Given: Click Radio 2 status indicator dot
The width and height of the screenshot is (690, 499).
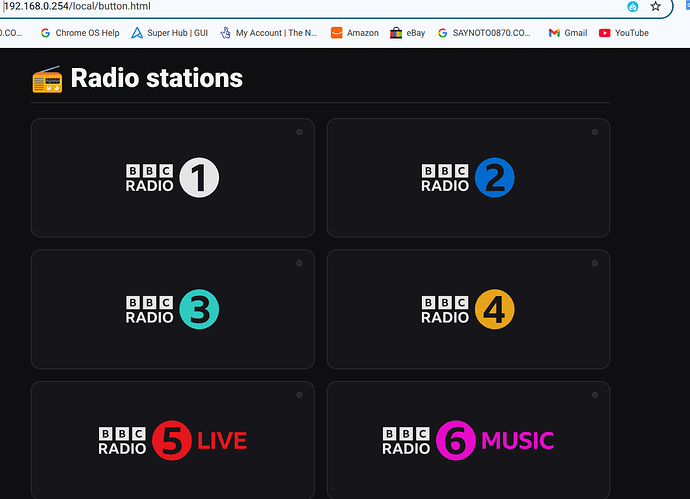Looking at the screenshot, I should [x=595, y=132].
